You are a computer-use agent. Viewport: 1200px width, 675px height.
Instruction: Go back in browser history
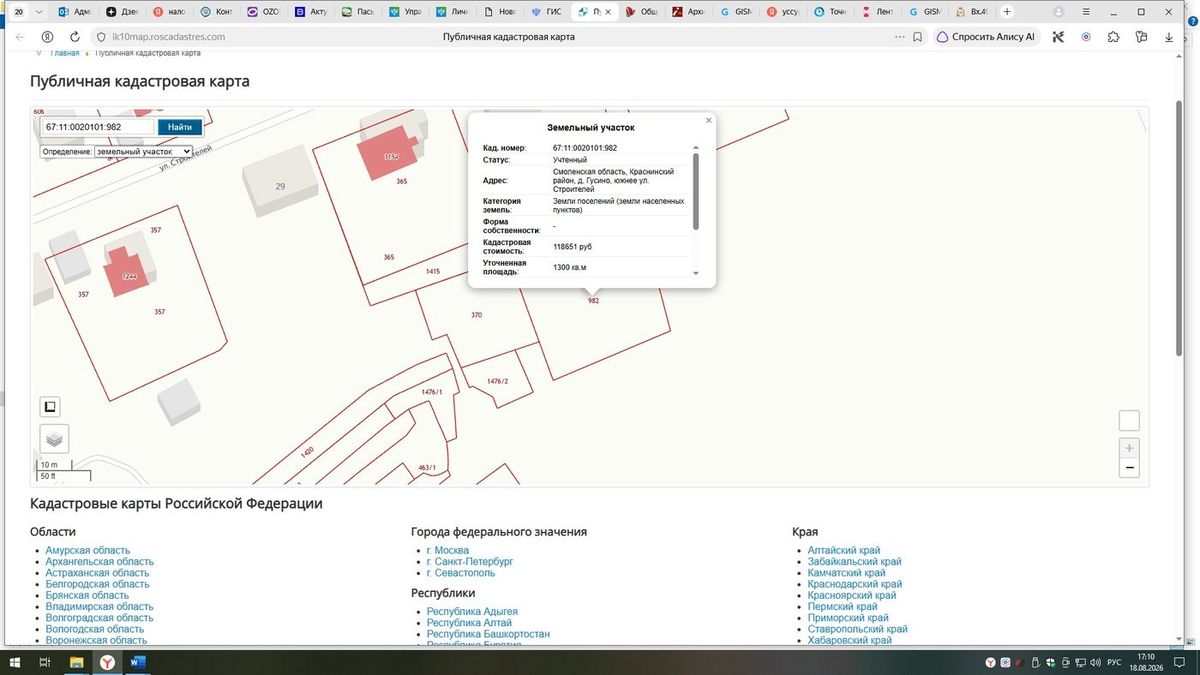click(19, 37)
